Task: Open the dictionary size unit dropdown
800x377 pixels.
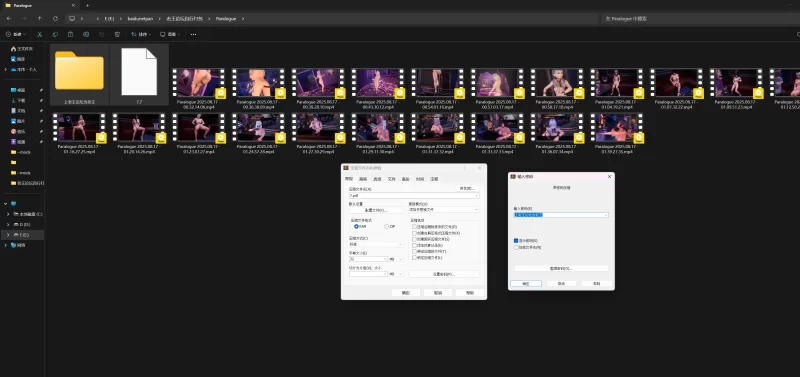Action: tap(400, 259)
